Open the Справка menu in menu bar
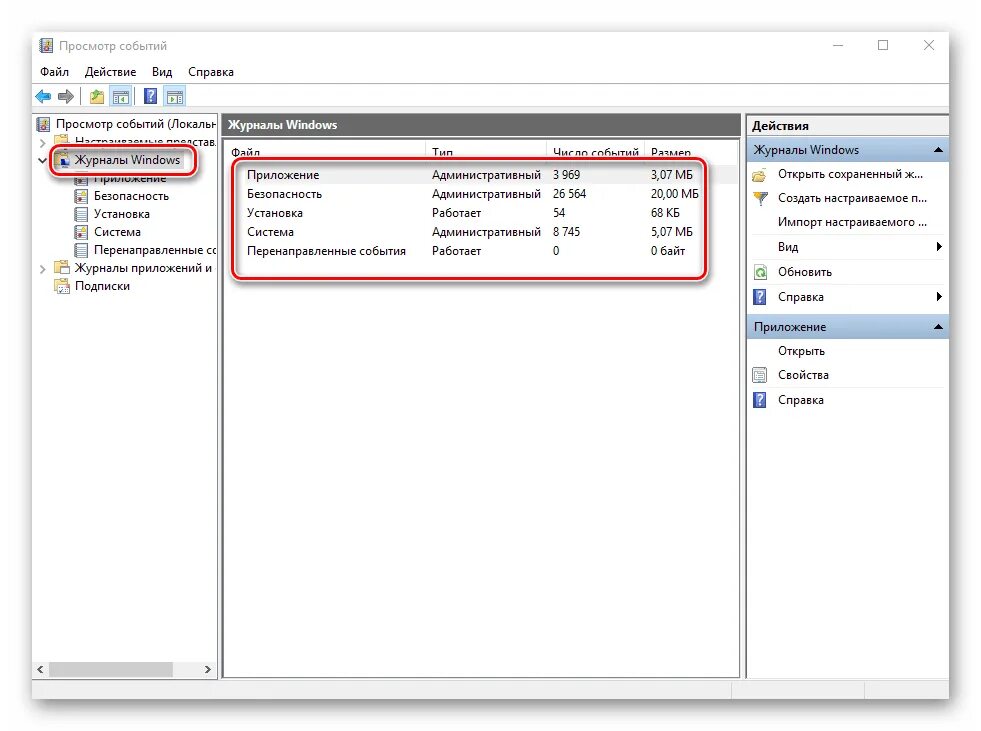 211,72
